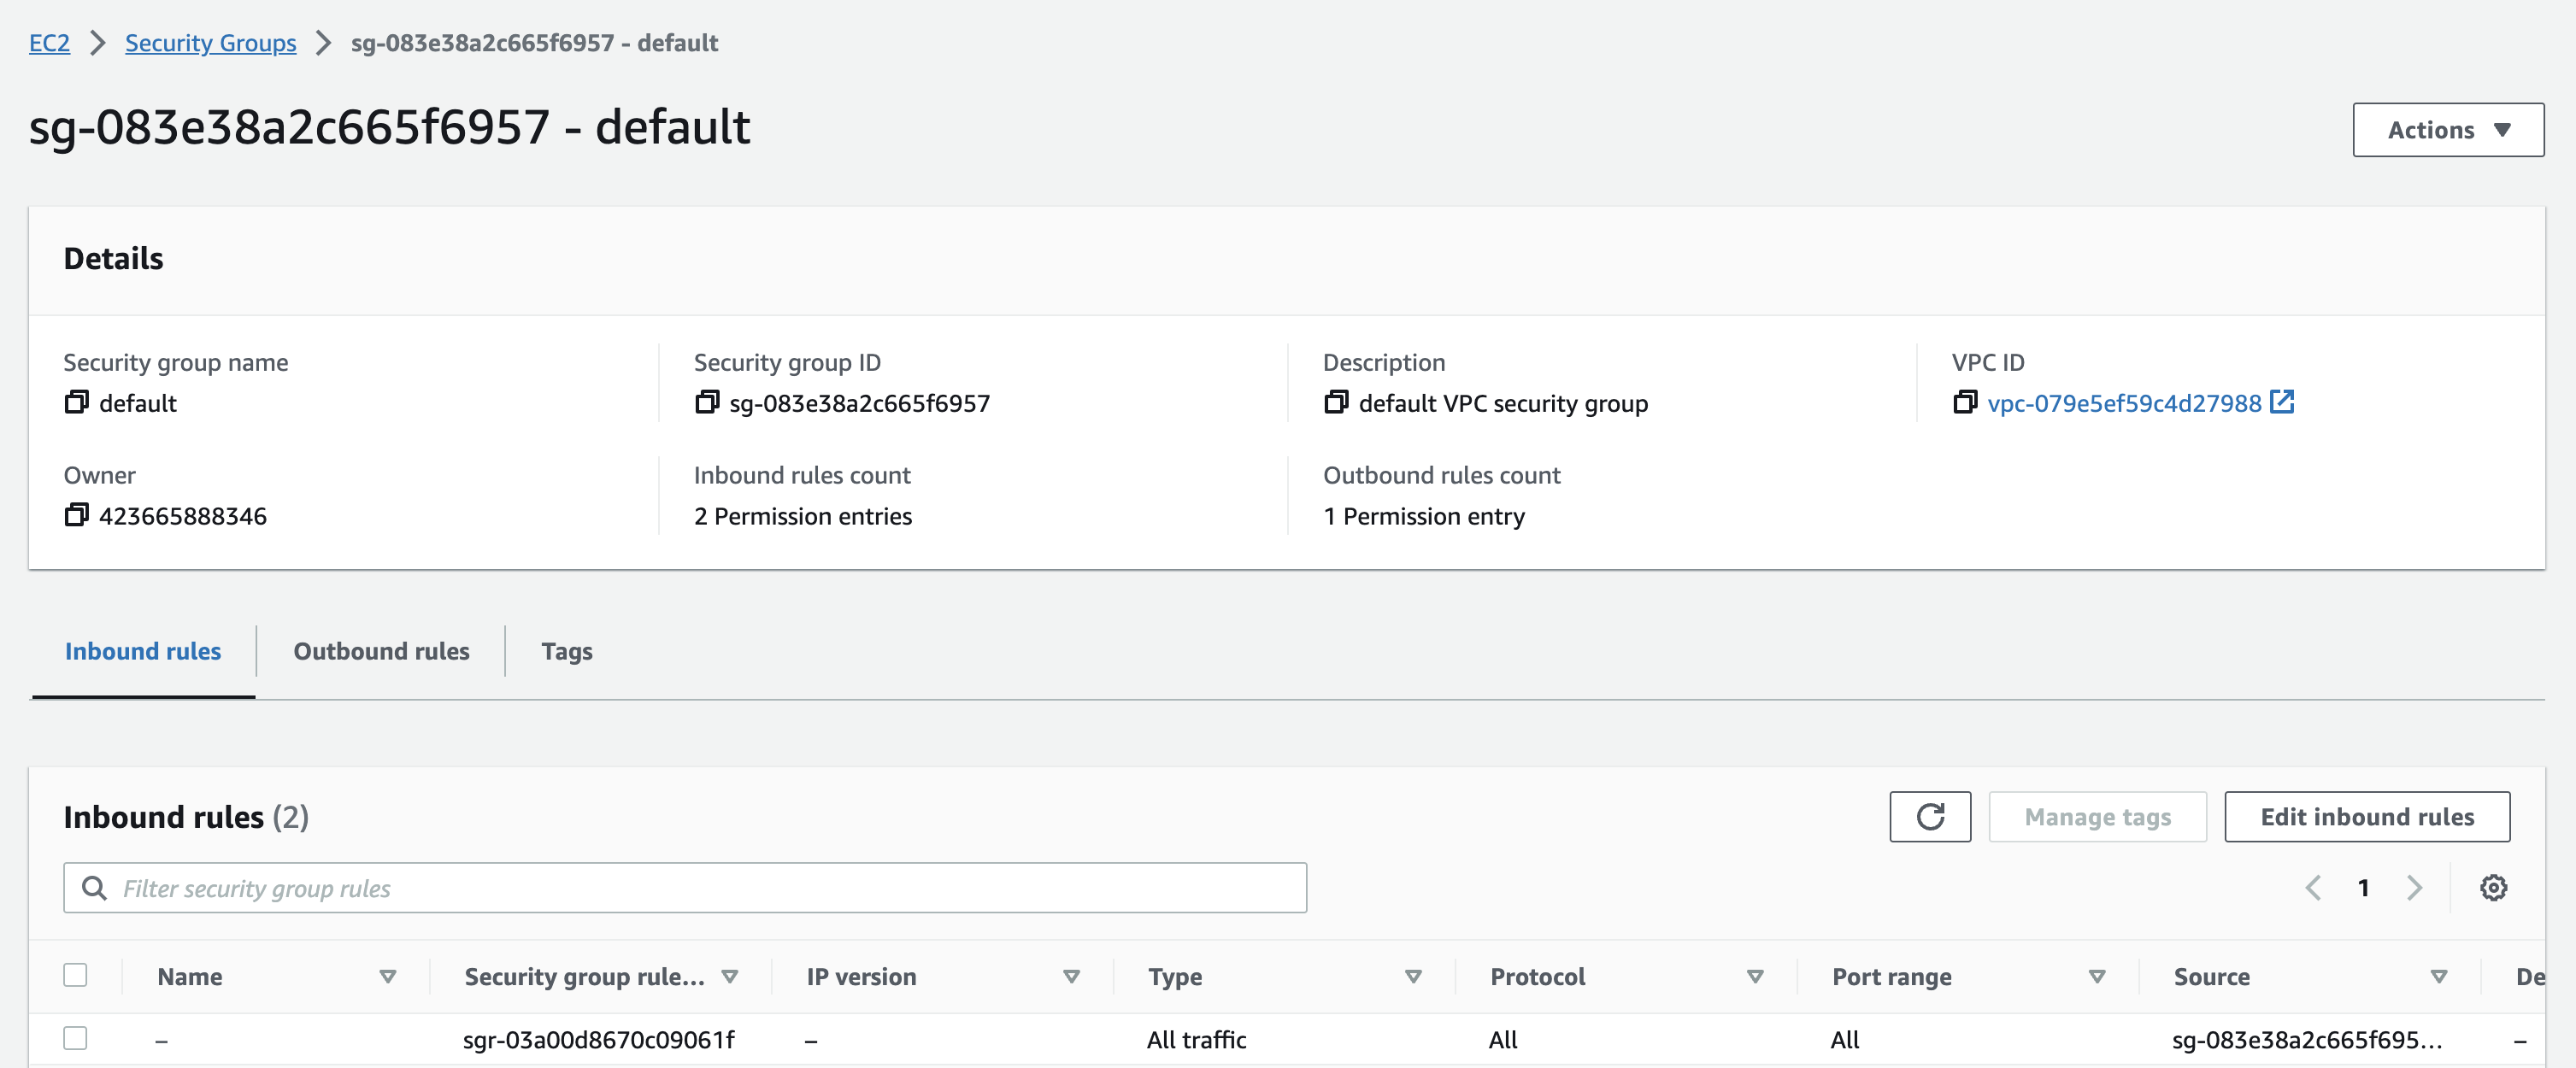Viewport: 2576px width, 1068px height.
Task: Click Edit inbound rules button
Action: [2366, 817]
